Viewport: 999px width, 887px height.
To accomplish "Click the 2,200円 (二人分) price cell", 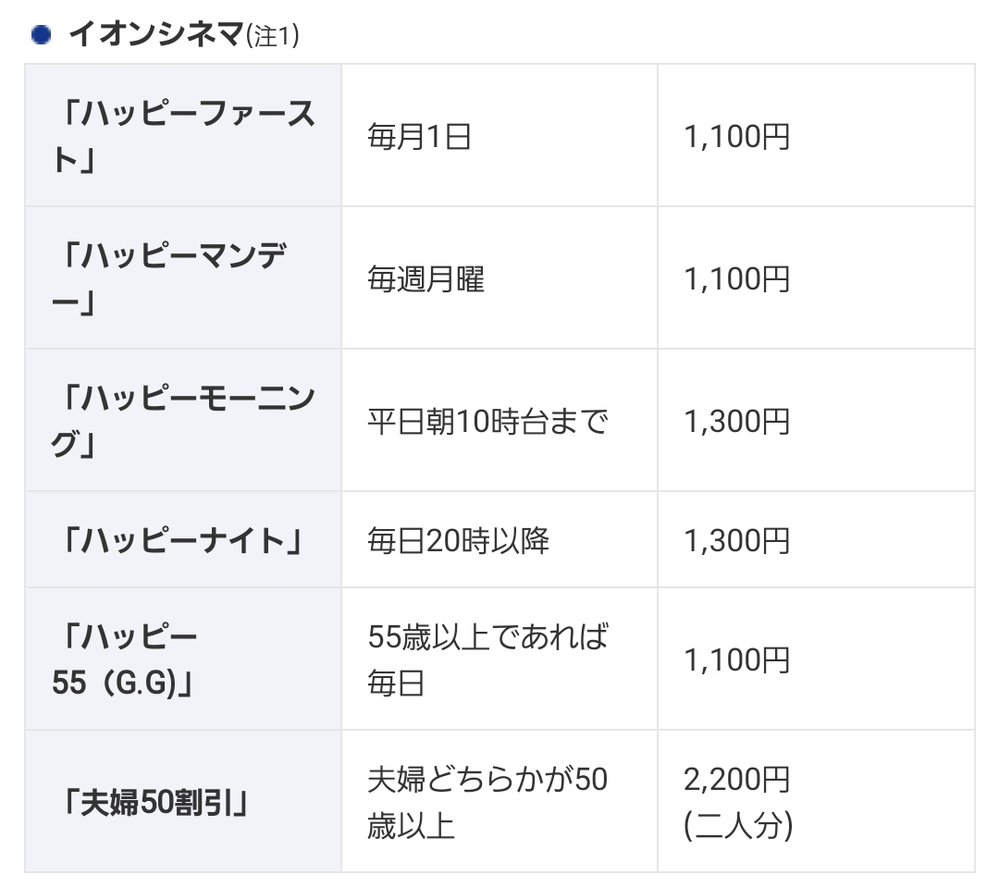I will [x=739, y=802].
